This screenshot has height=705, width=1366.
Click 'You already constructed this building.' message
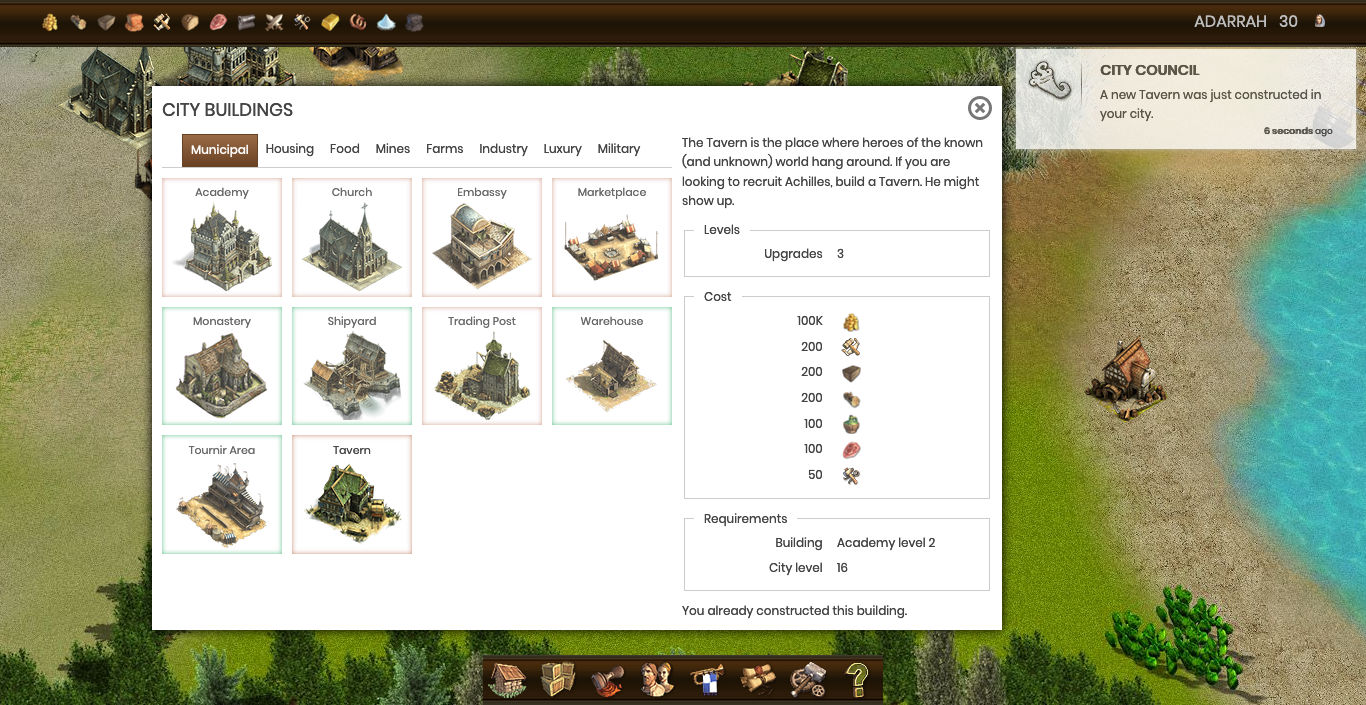[794, 610]
